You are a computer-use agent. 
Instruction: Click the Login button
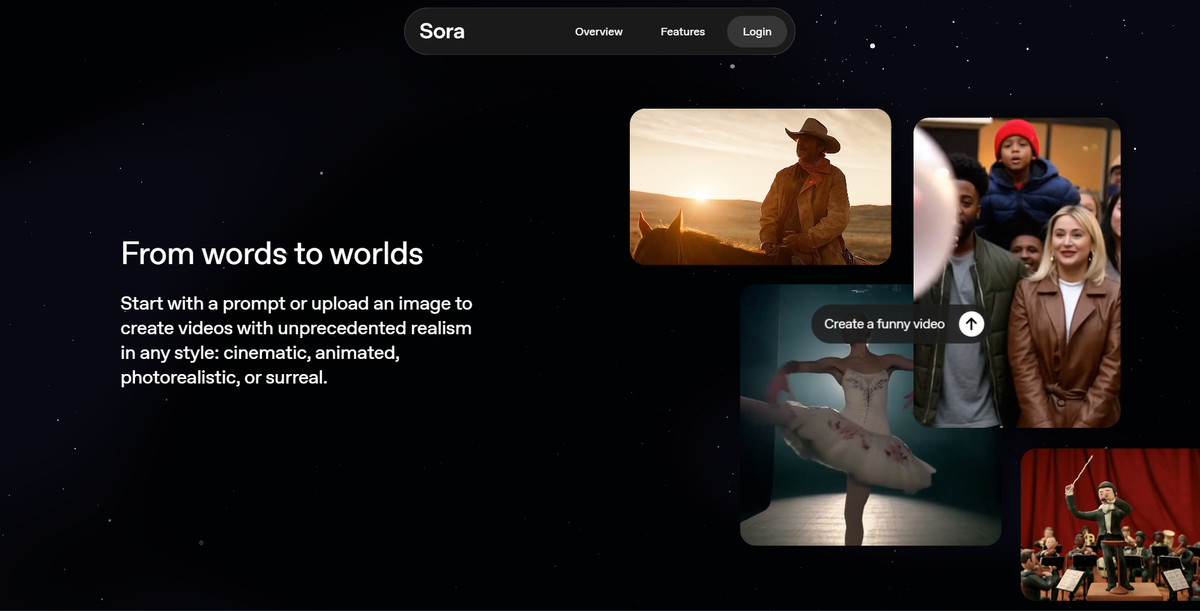coord(756,31)
